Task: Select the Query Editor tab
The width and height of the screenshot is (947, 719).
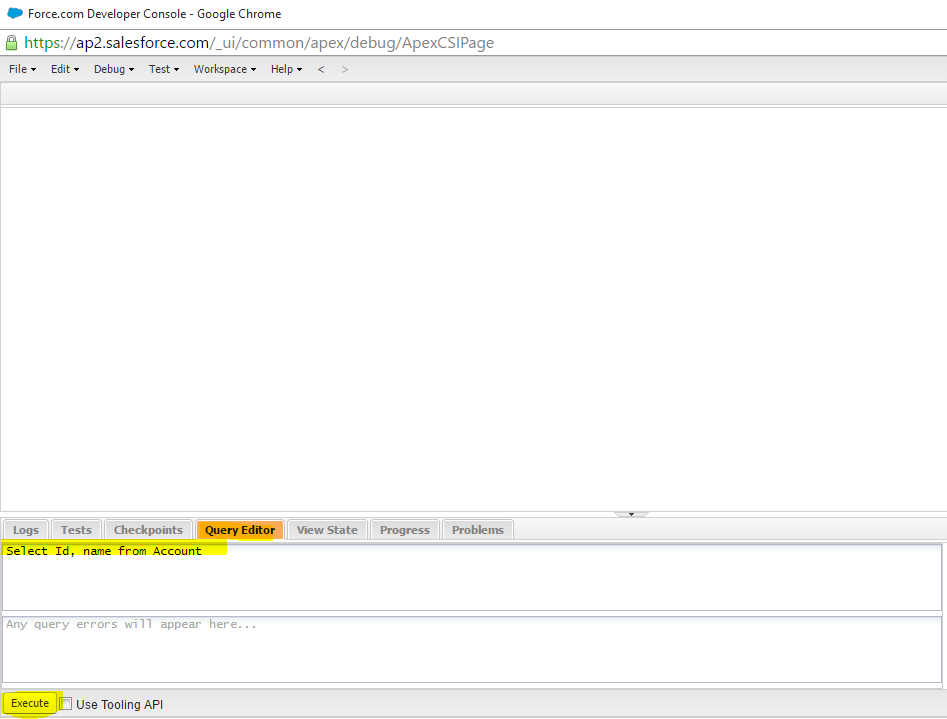Action: 239,529
